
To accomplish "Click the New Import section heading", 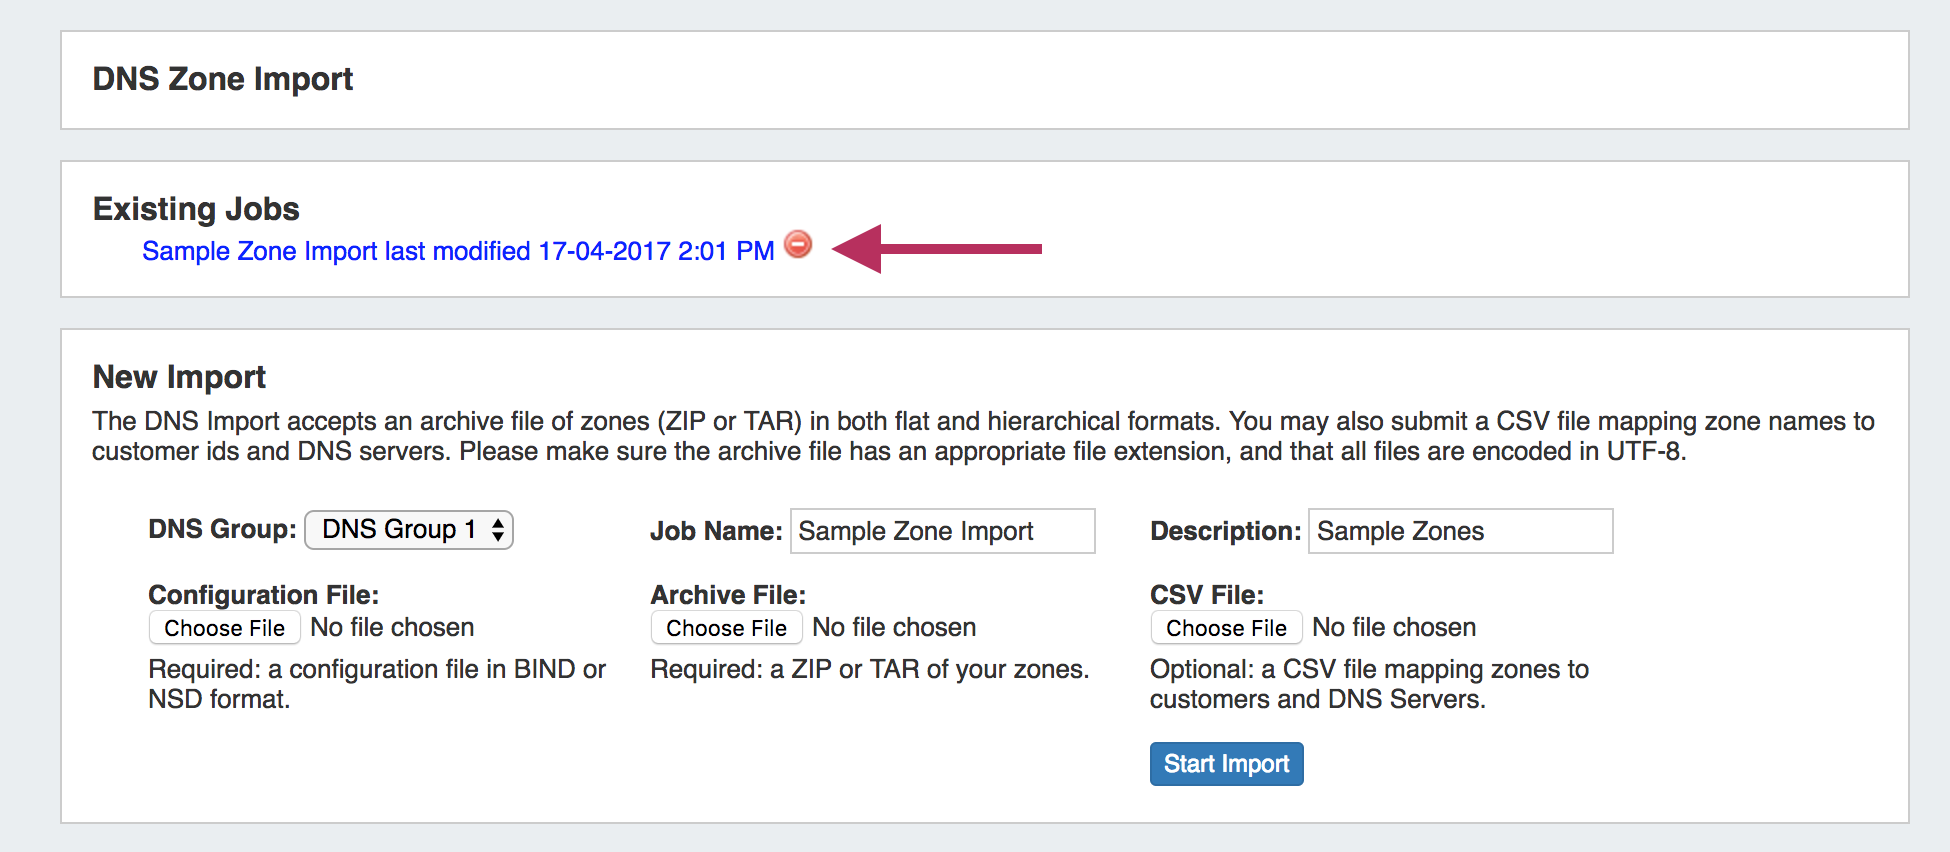I will point(179,377).
